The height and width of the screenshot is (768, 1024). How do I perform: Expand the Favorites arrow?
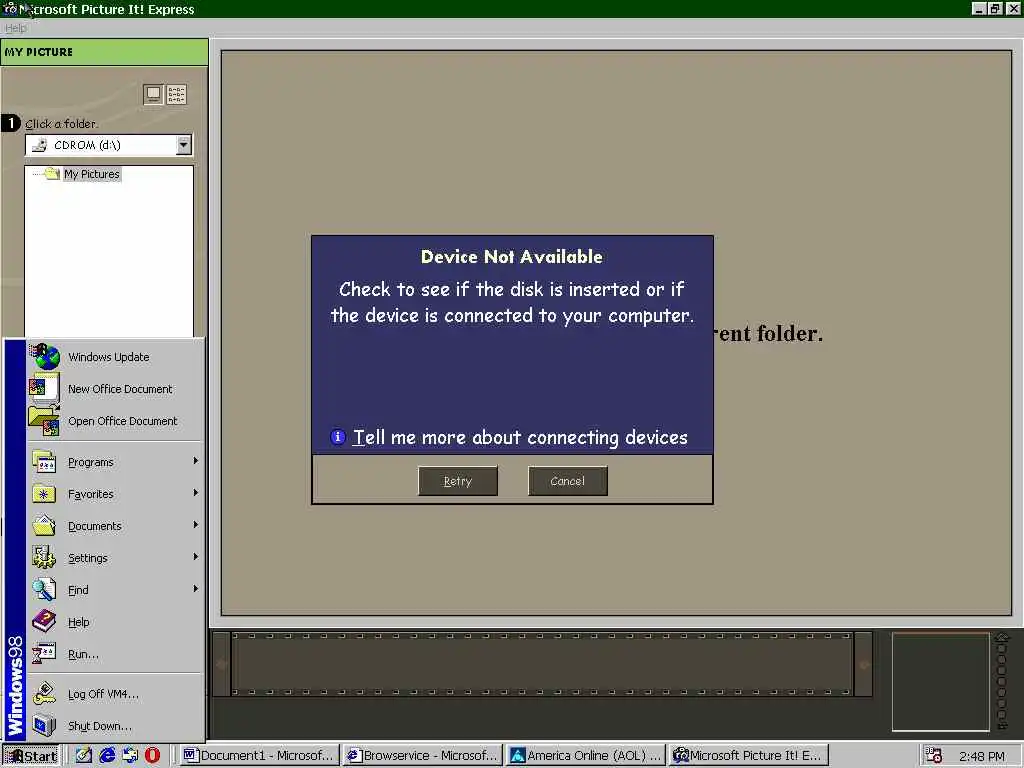coord(195,493)
